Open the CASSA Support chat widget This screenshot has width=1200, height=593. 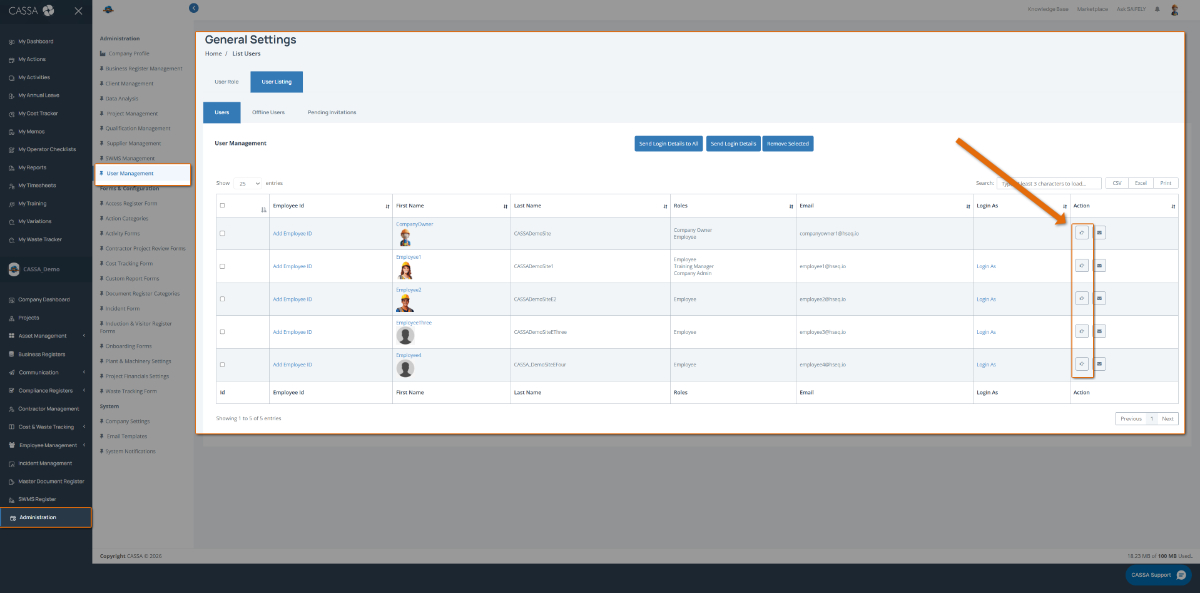pyautogui.click(x=1157, y=575)
